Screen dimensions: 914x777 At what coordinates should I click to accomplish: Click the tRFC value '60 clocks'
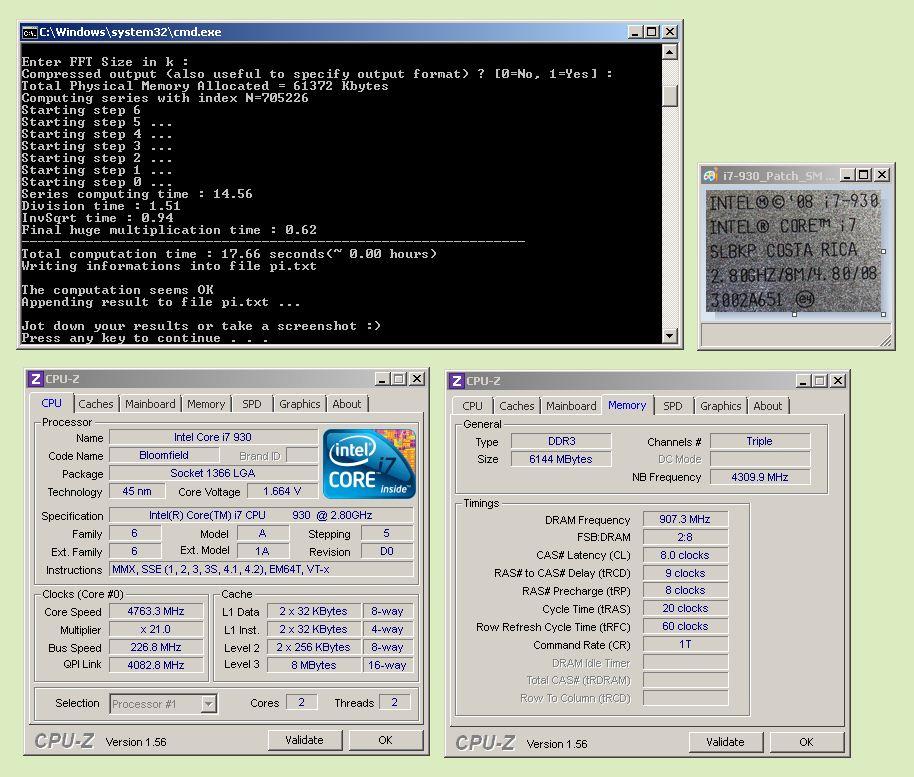pyautogui.click(x=686, y=627)
